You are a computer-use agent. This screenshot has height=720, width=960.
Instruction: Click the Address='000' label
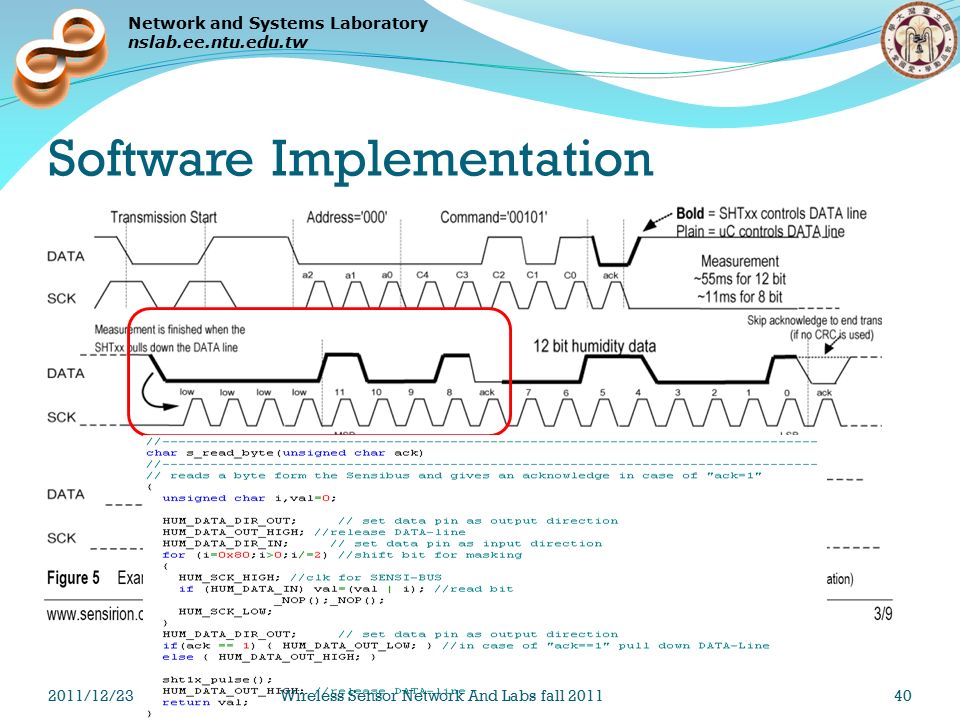click(x=347, y=217)
